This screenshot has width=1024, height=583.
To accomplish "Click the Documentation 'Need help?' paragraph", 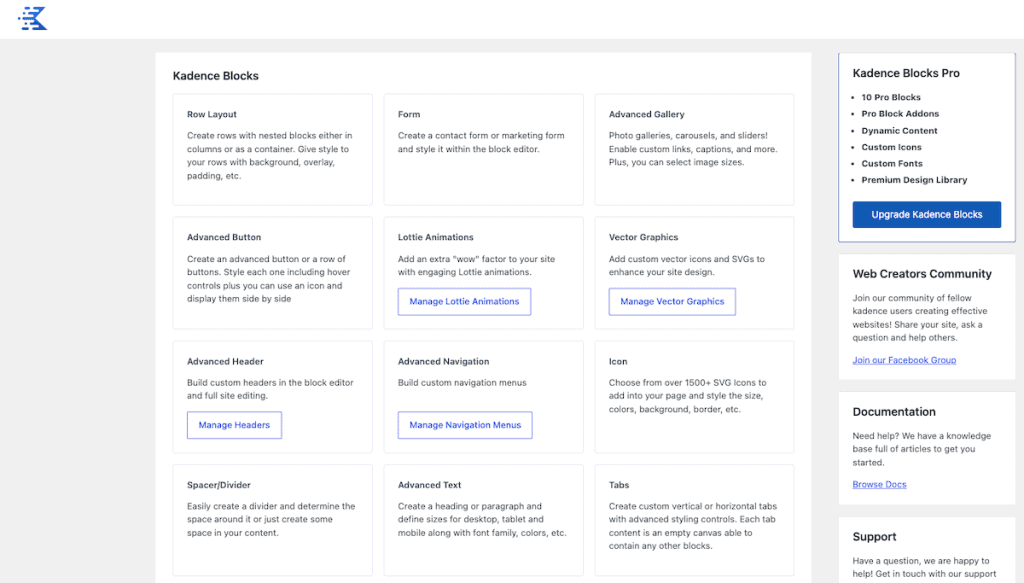I will (921, 449).
